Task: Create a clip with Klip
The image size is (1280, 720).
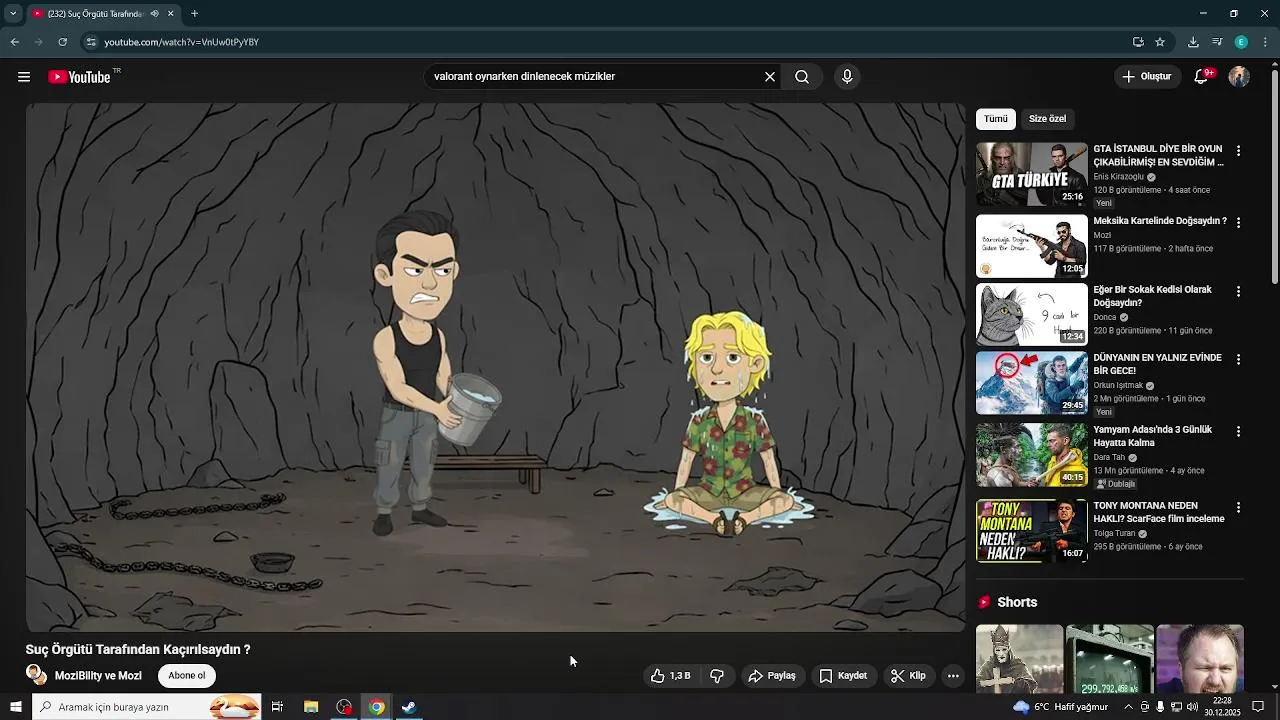Action: [x=908, y=676]
